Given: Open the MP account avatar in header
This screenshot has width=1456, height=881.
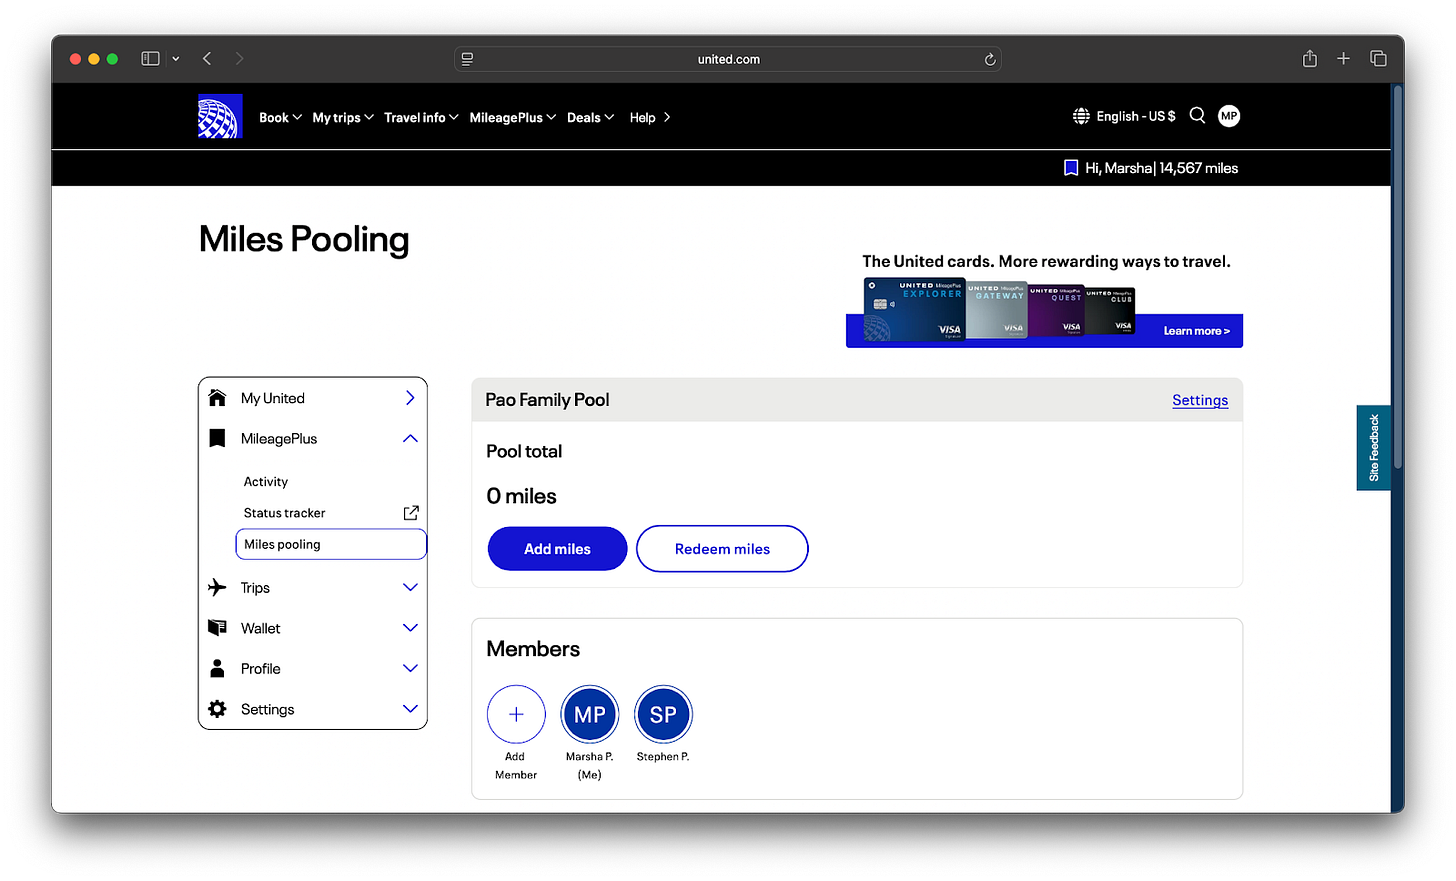Looking at the screenshot, I should tap(1229, 116).
